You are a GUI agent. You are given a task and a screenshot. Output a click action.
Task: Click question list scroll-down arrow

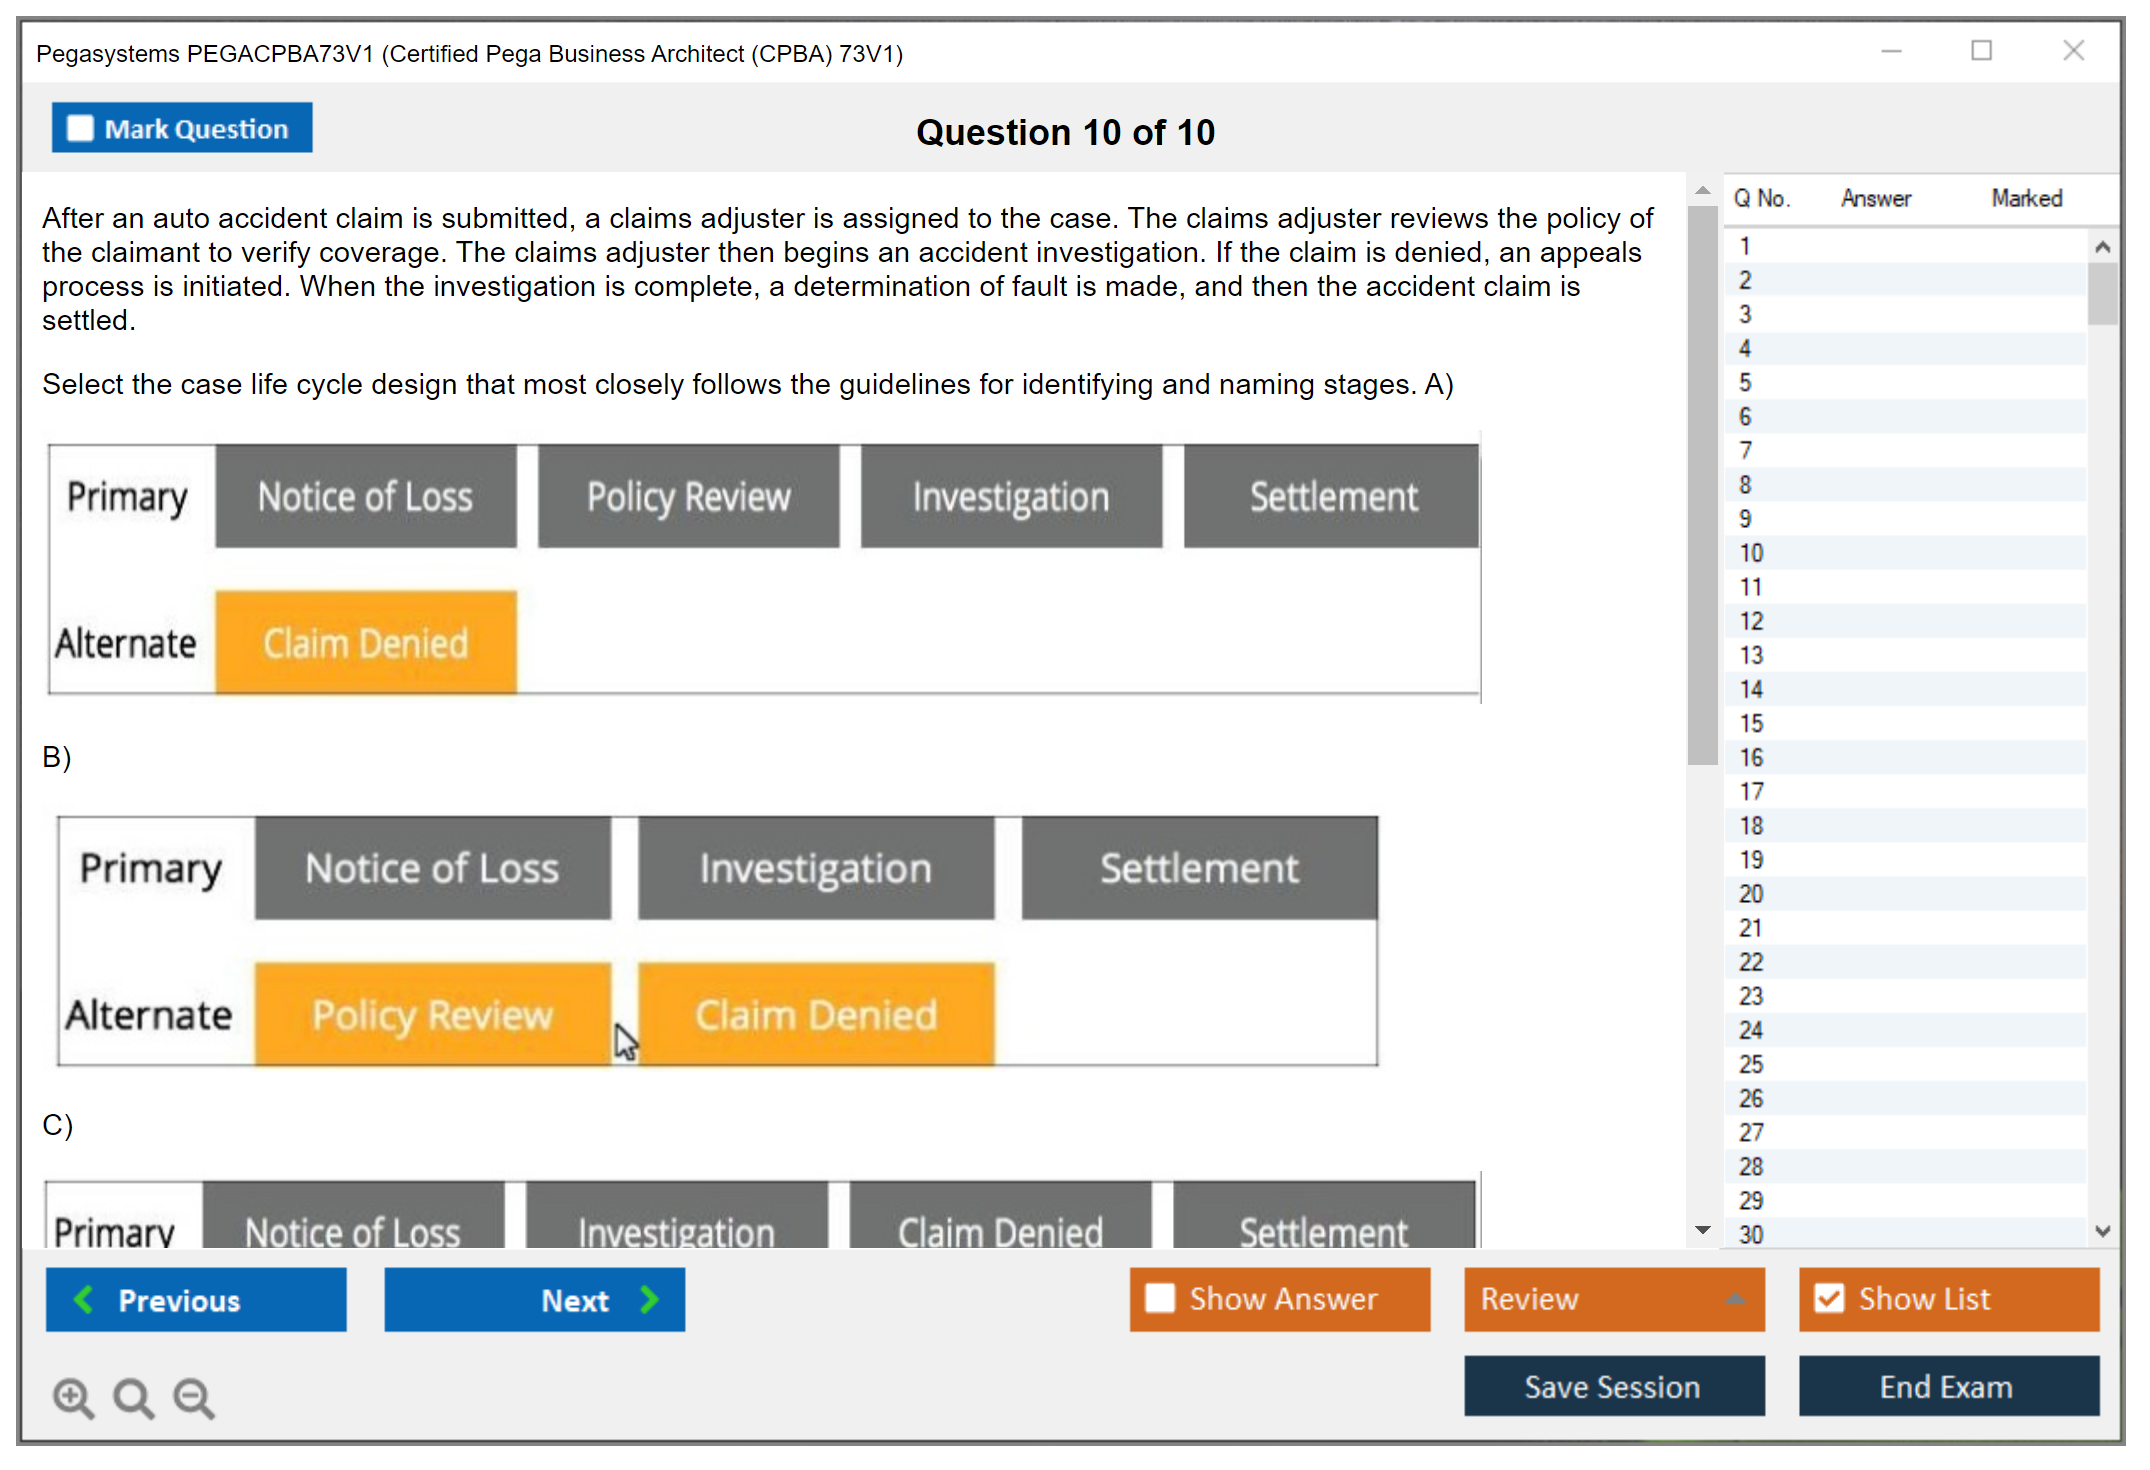[2102, 1231]
